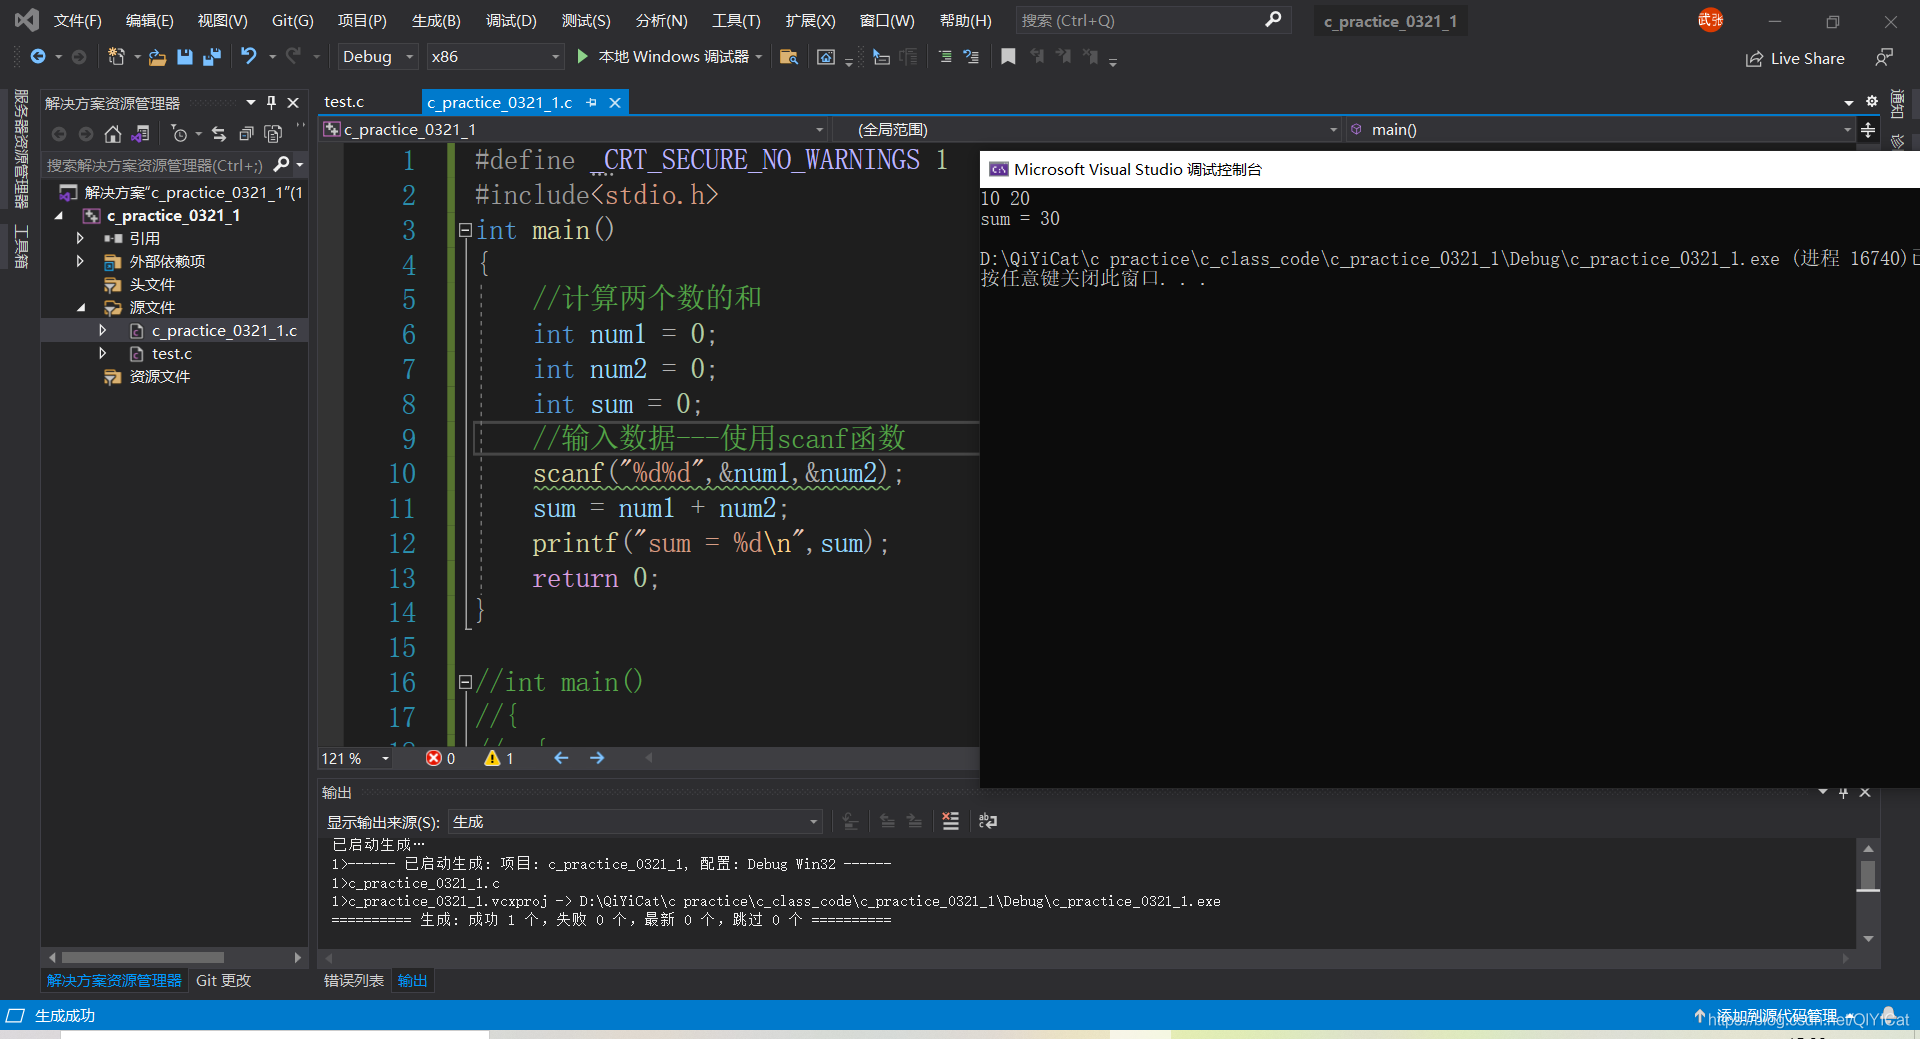Open the 错误列表 tab at bottom
The image size is (1920, 1039).
354,981
